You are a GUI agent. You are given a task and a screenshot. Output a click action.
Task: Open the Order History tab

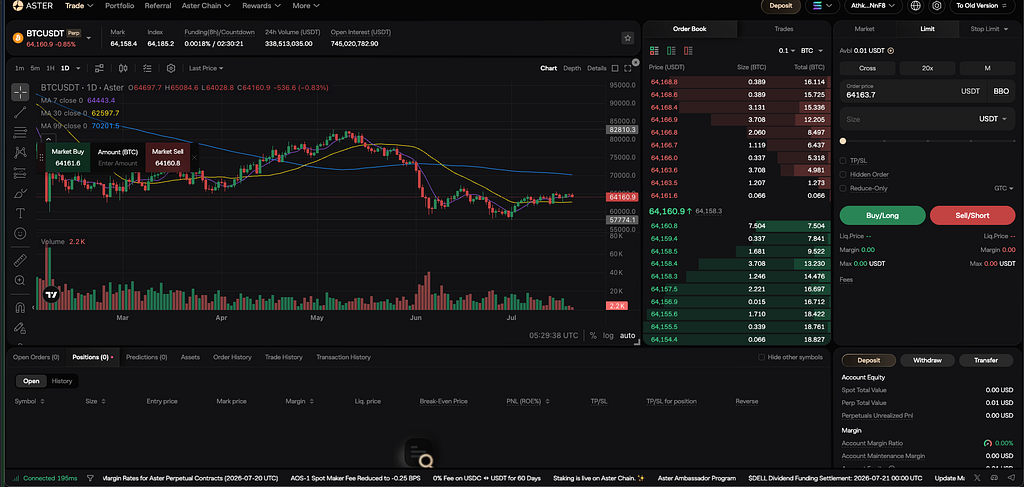tap(232, 357)
